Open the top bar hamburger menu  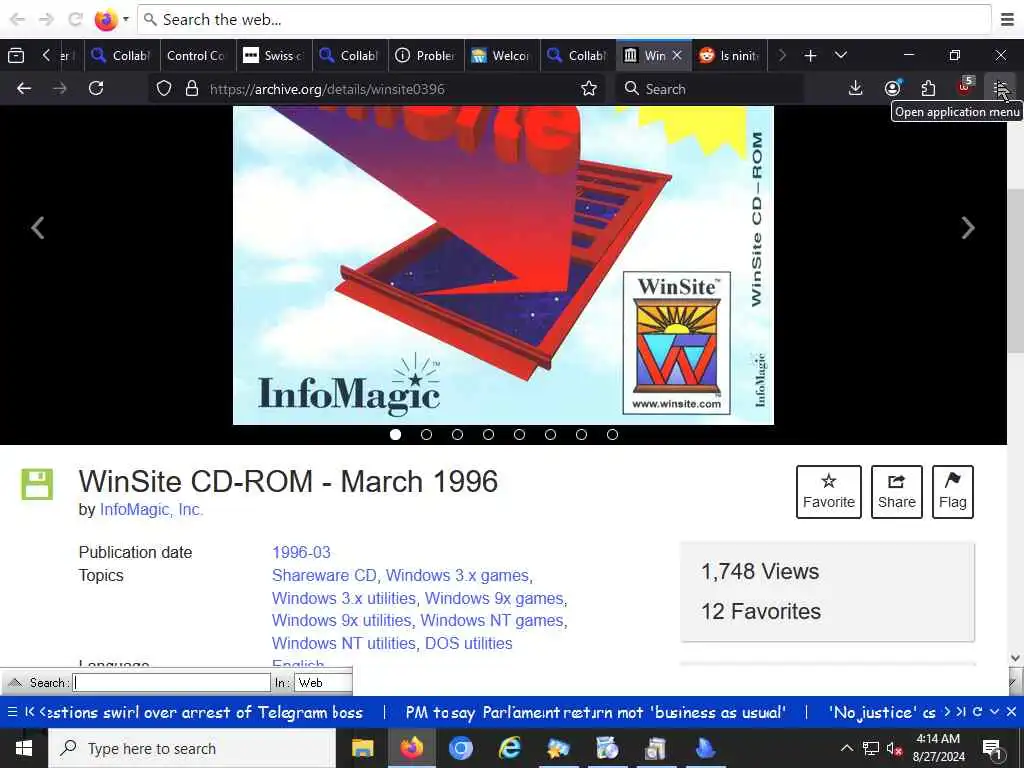coord(1008,20)
